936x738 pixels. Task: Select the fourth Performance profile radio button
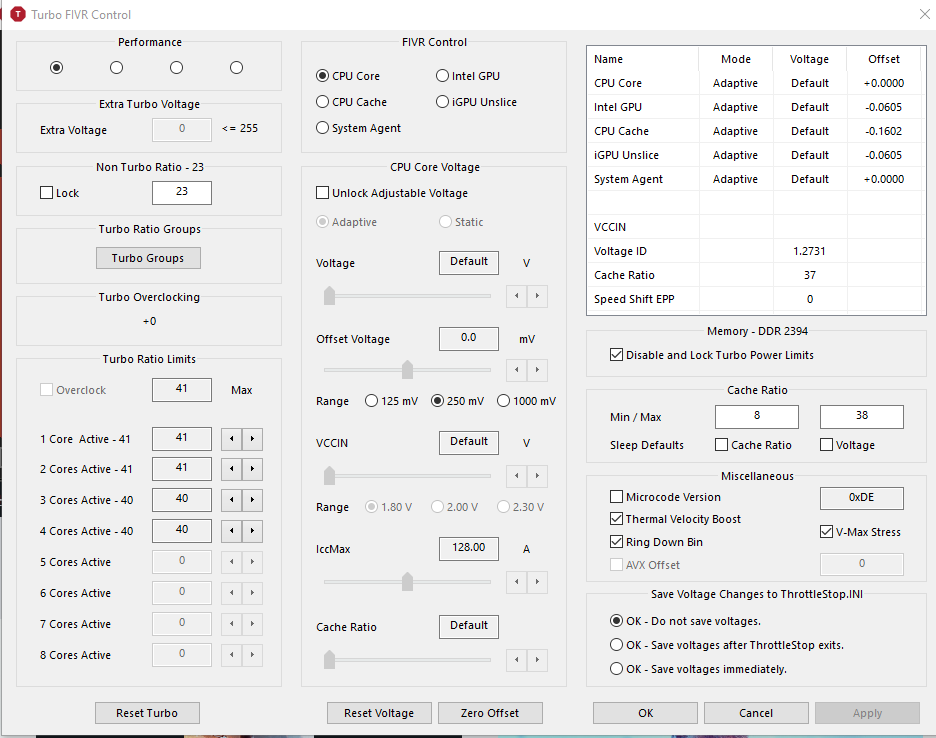pyautogui.click(x=236, y=67)
